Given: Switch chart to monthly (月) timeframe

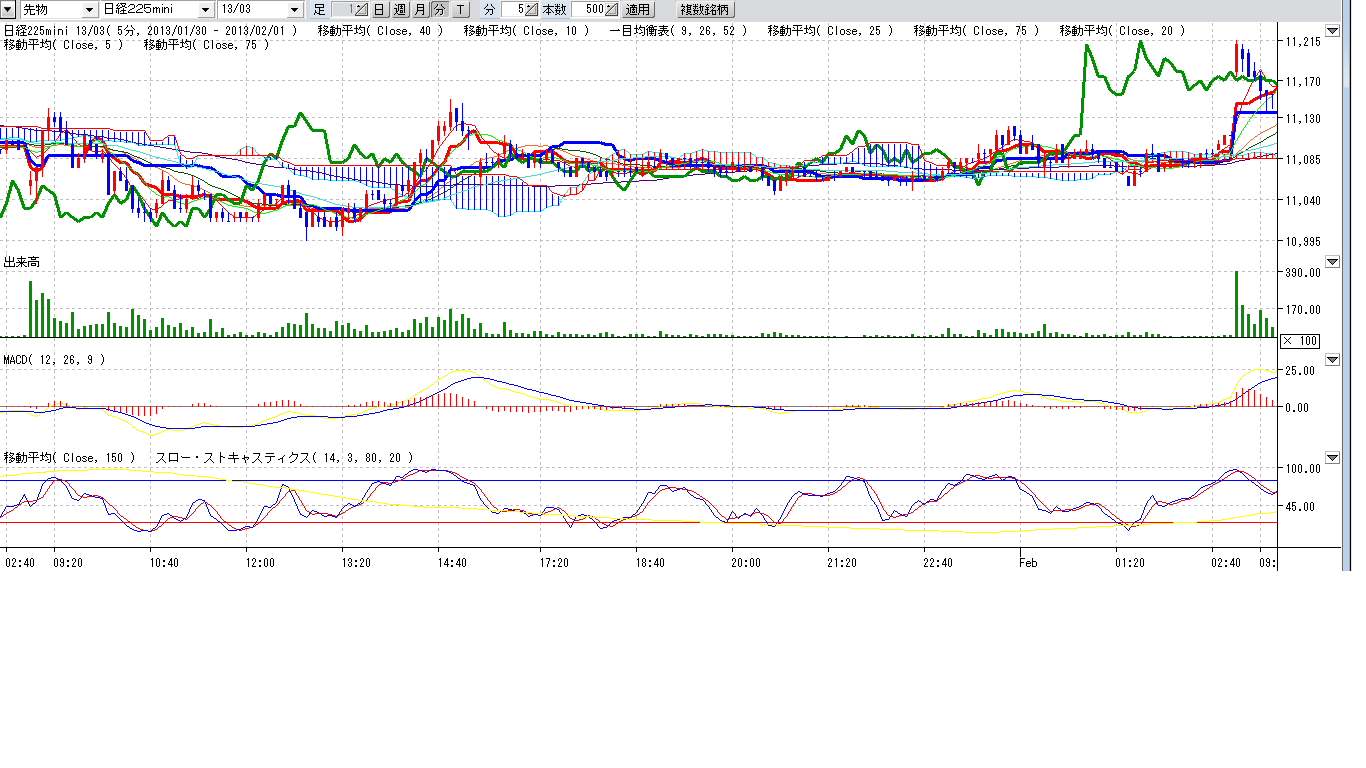Looking at the screenshot, I should 420,9.
